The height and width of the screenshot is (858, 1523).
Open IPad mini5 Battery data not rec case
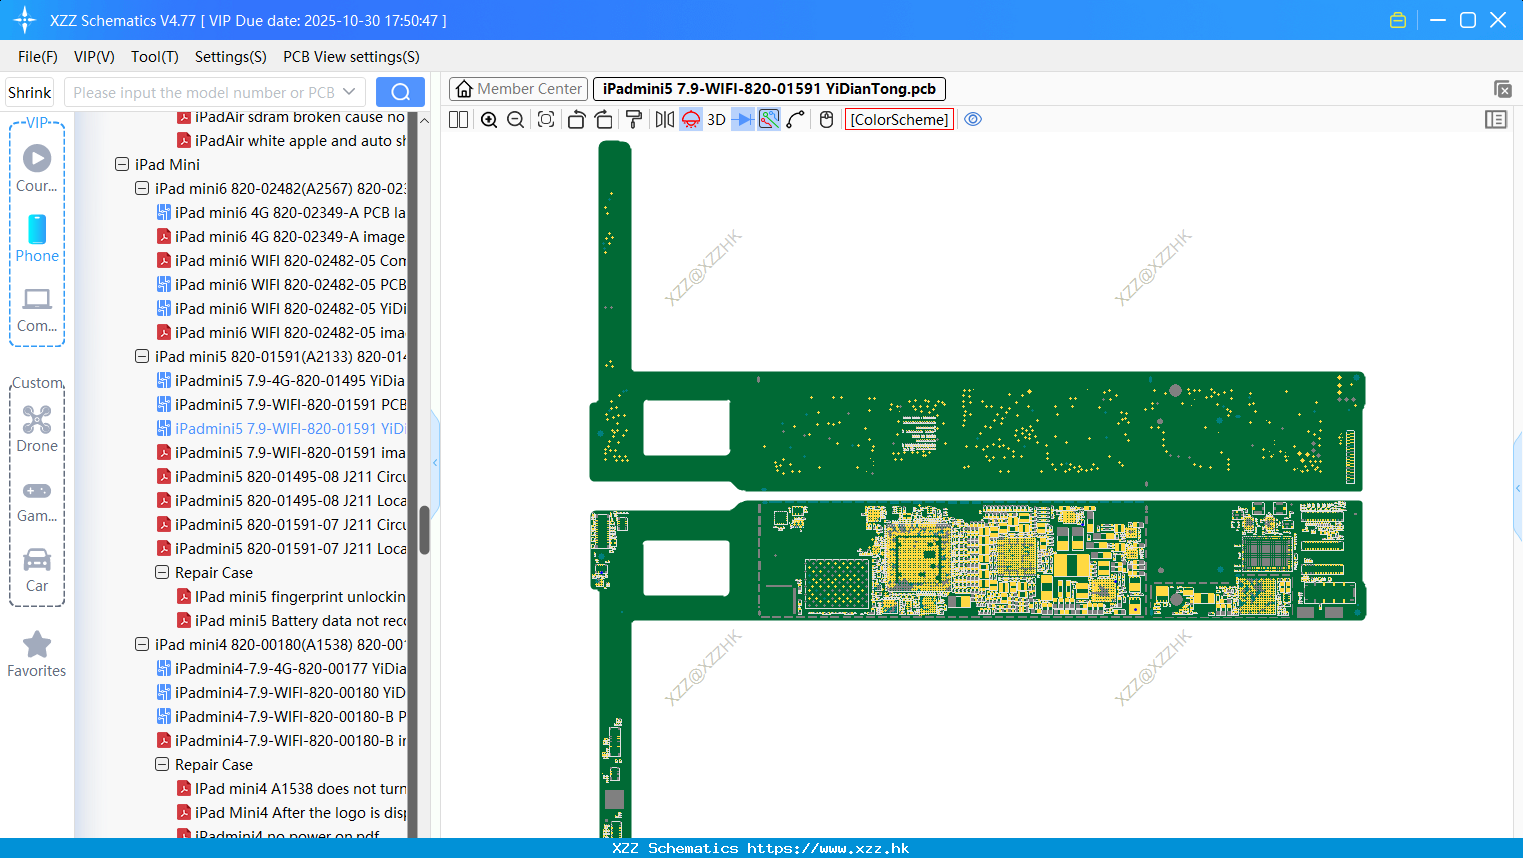click(x=291, y=621)
